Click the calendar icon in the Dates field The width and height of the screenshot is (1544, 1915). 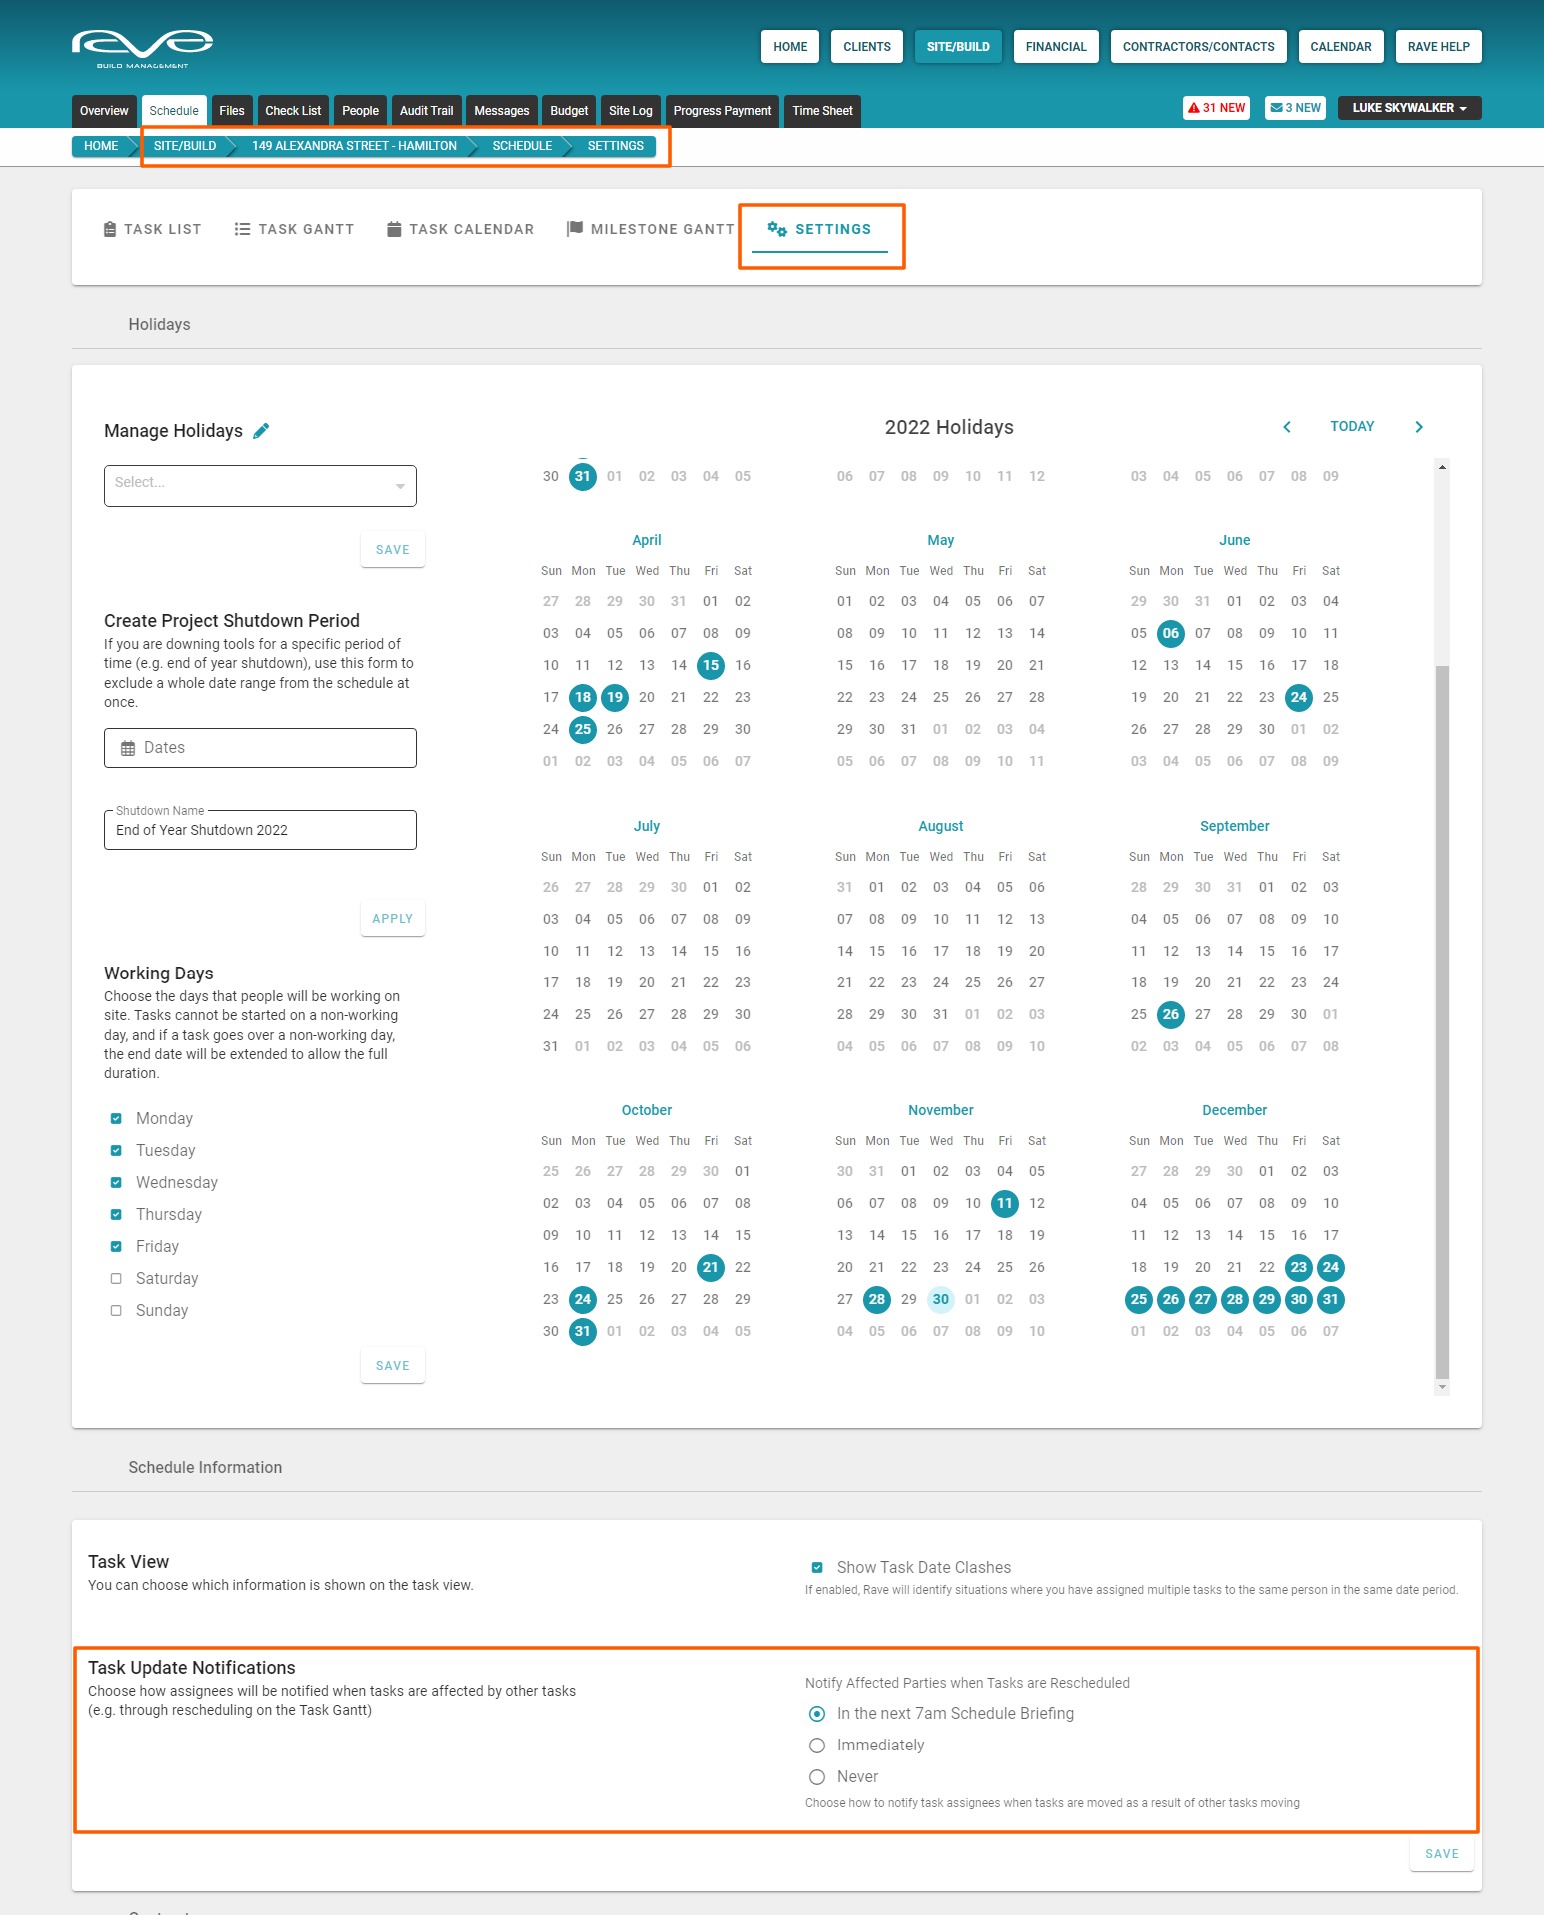(128, 748)
